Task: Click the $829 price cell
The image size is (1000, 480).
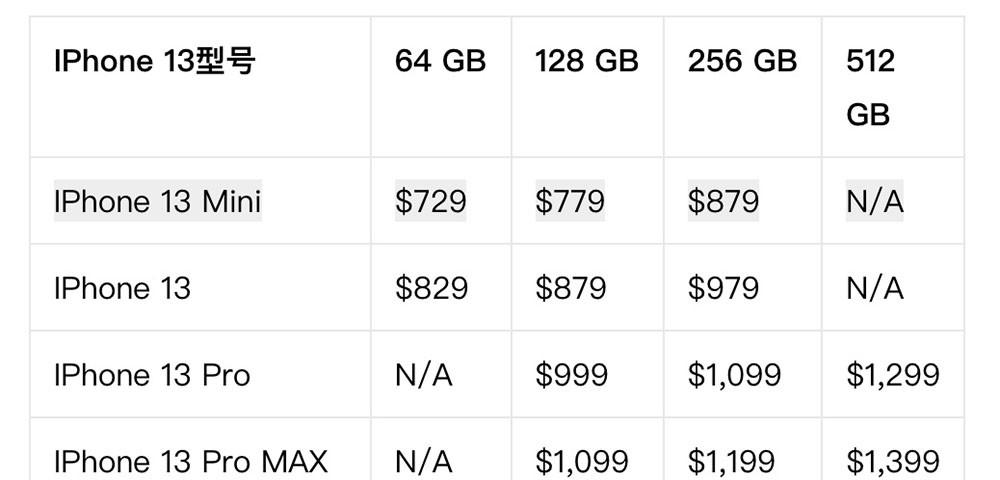Action: [x=431, y=289]
